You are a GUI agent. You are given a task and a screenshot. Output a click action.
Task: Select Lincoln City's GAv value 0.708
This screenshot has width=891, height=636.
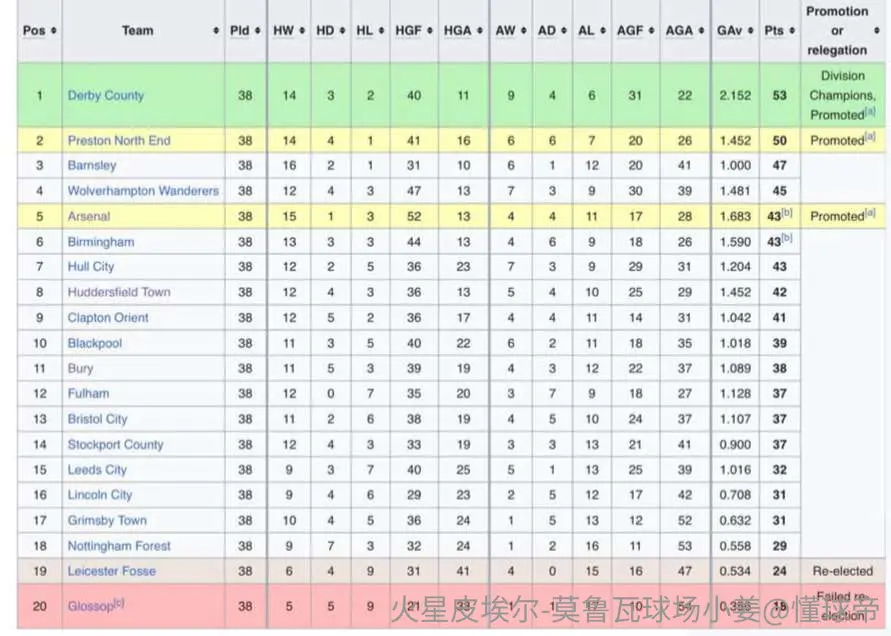(735, 495)
